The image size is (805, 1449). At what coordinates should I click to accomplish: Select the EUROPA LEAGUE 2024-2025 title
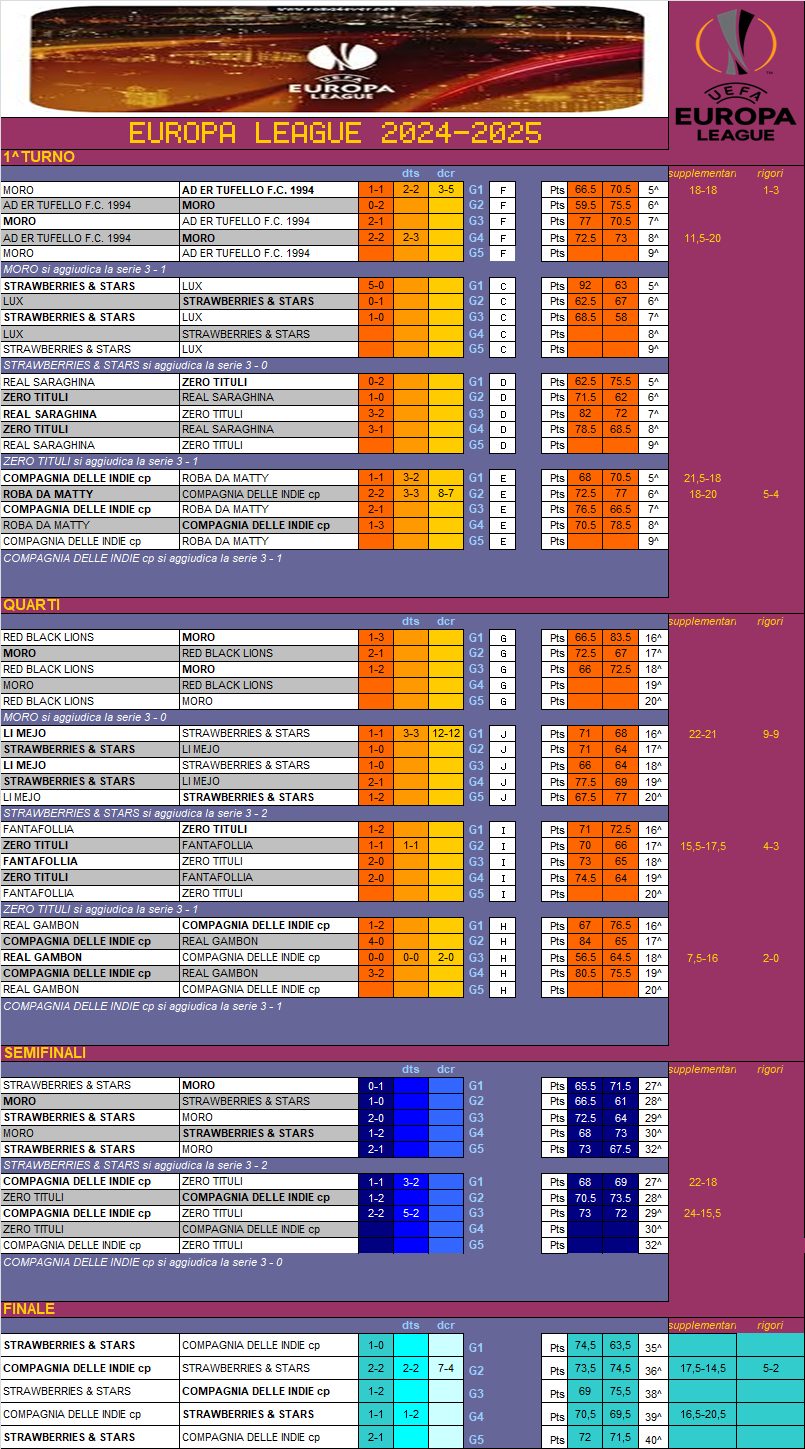pyautogui.click(x=335, y=133)
